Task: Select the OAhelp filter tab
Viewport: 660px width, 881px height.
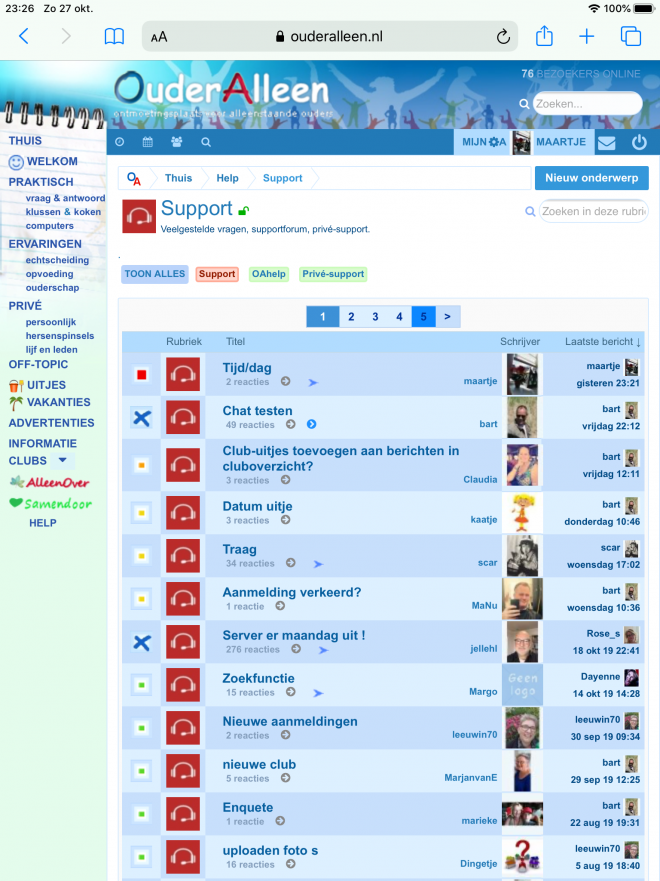Action: [x=268, y=274]
